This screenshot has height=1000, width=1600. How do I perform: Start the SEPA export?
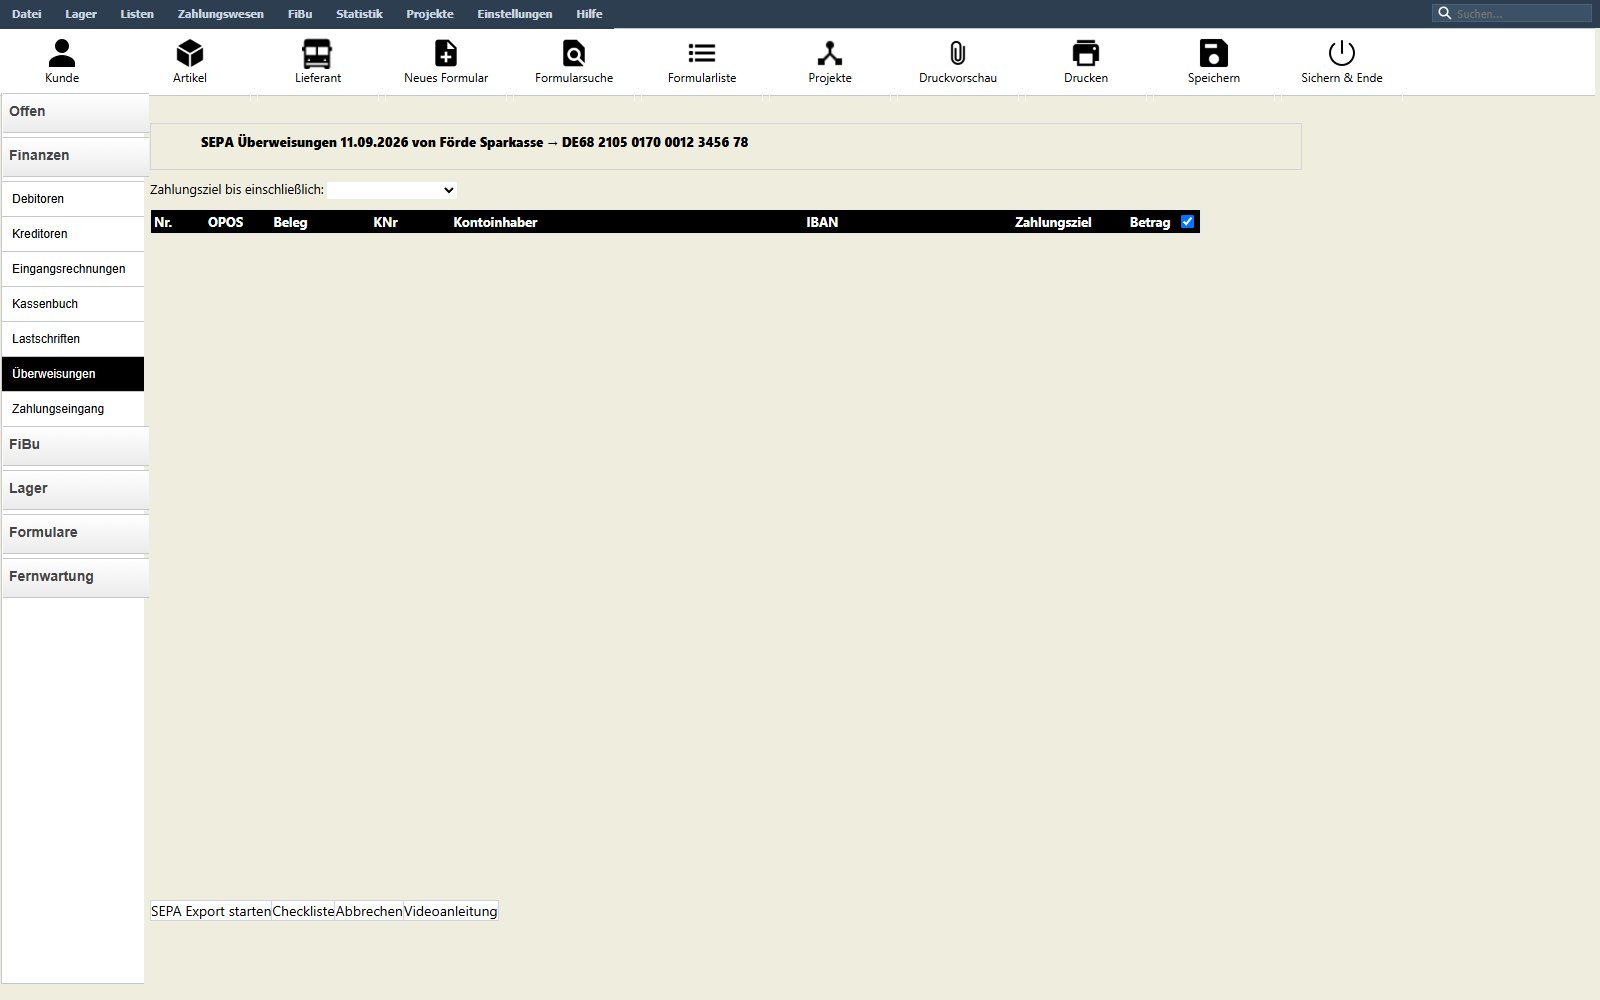[211, 911]
